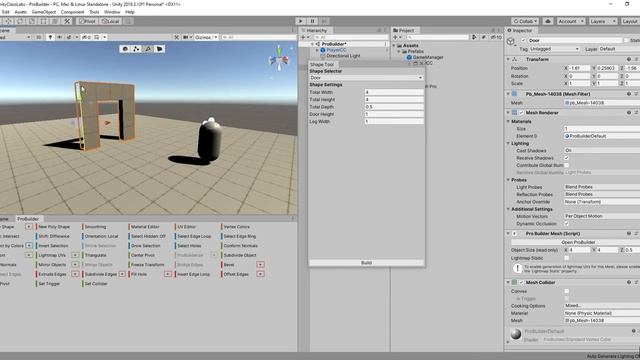The width and height of the screenshot is (640, 360).
Task: Toggle the Door object active checkbox
Action: click(523, 40)
